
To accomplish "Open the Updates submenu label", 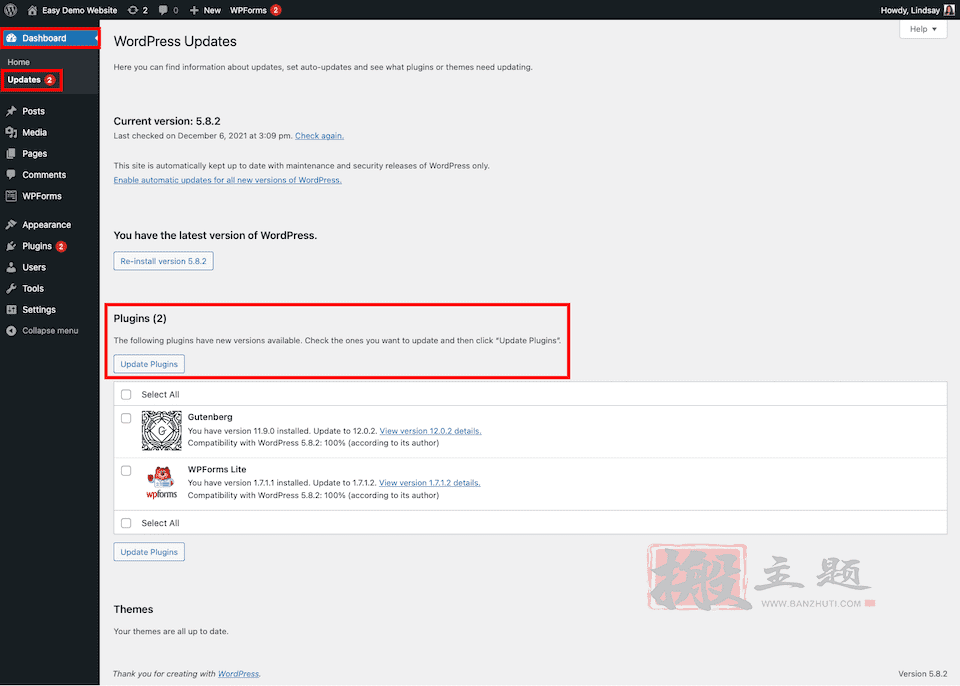I will [24, 80].
